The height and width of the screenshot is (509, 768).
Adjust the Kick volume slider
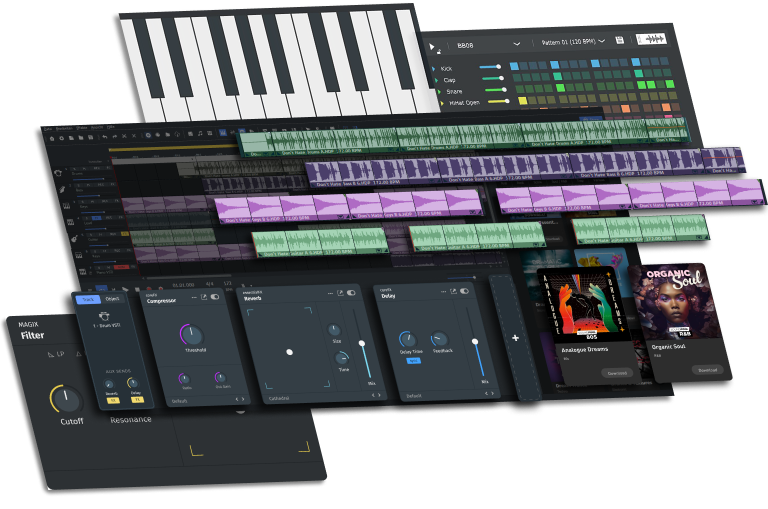tap(490, 67)
